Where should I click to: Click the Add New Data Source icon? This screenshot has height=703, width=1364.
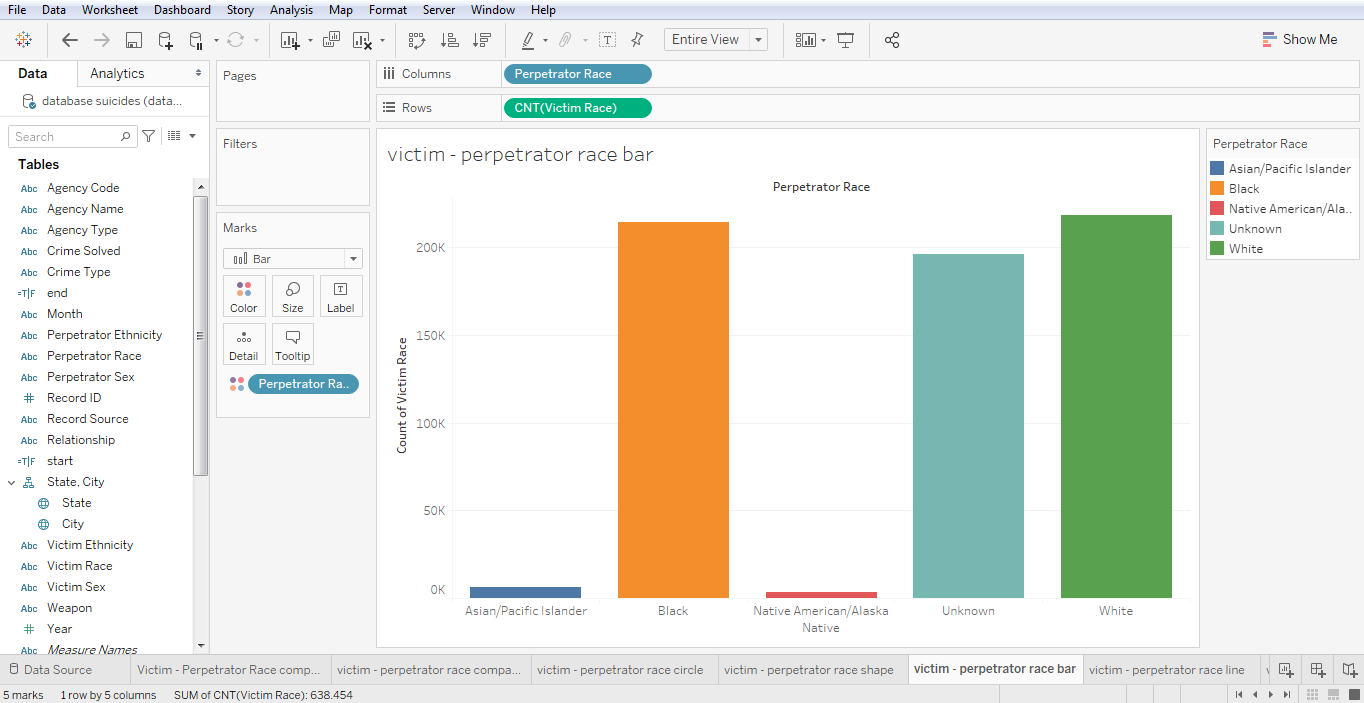(165, 40)
